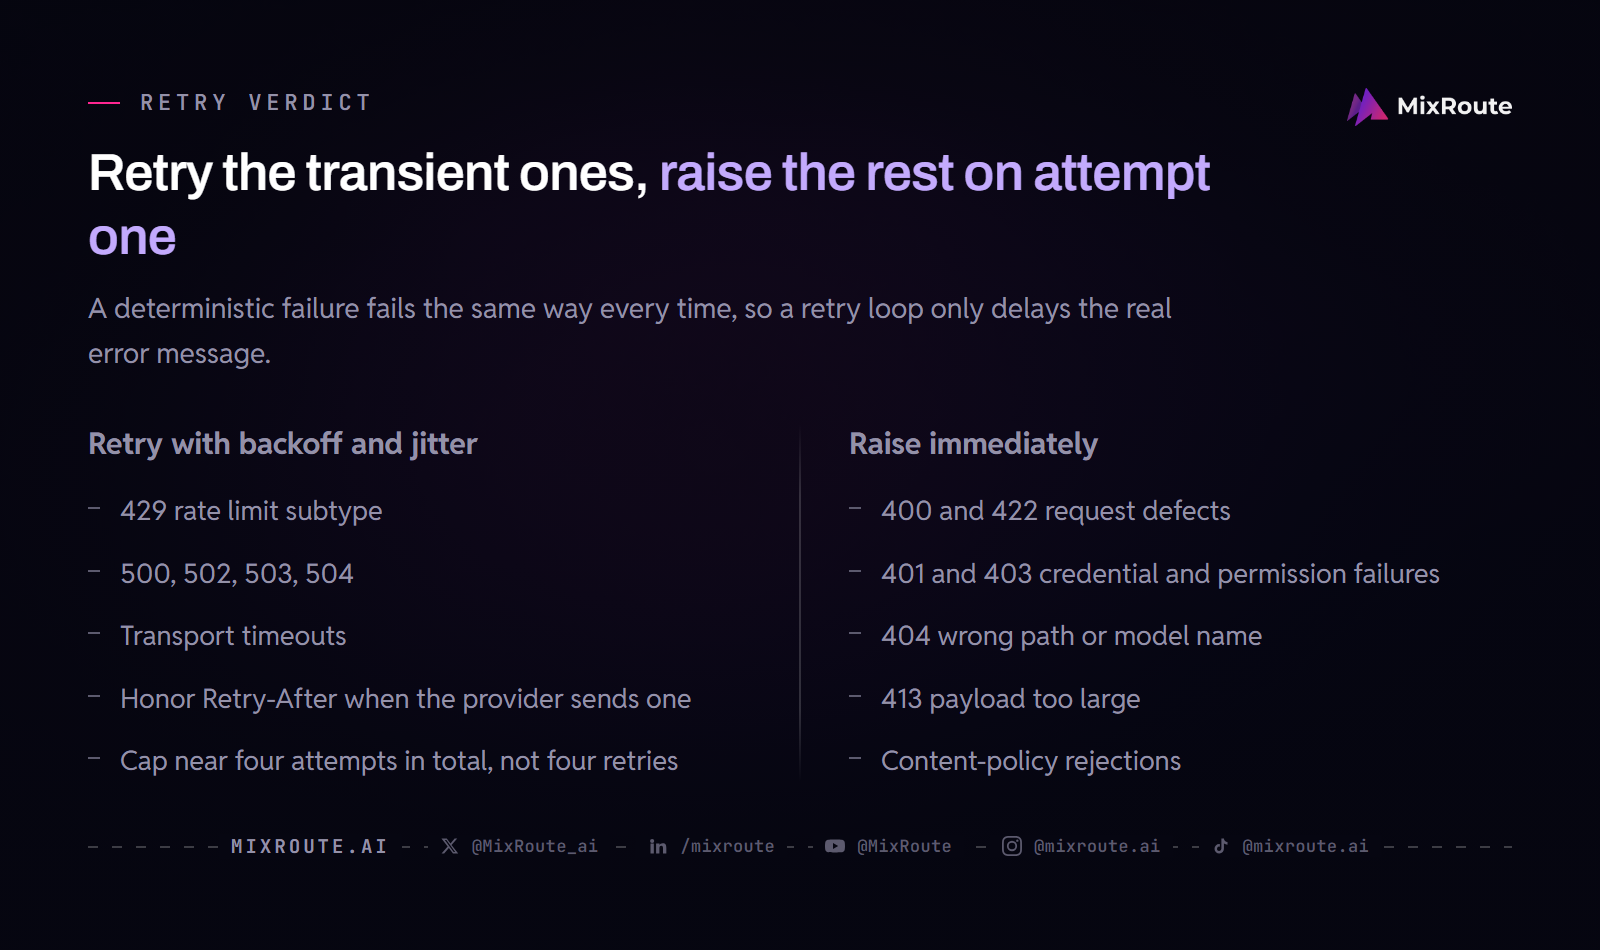The height and width of the screenshot is (950, 1600).
Task: Open the @mixroute.ai Instagram handle
Action: tap(1097, 846)
